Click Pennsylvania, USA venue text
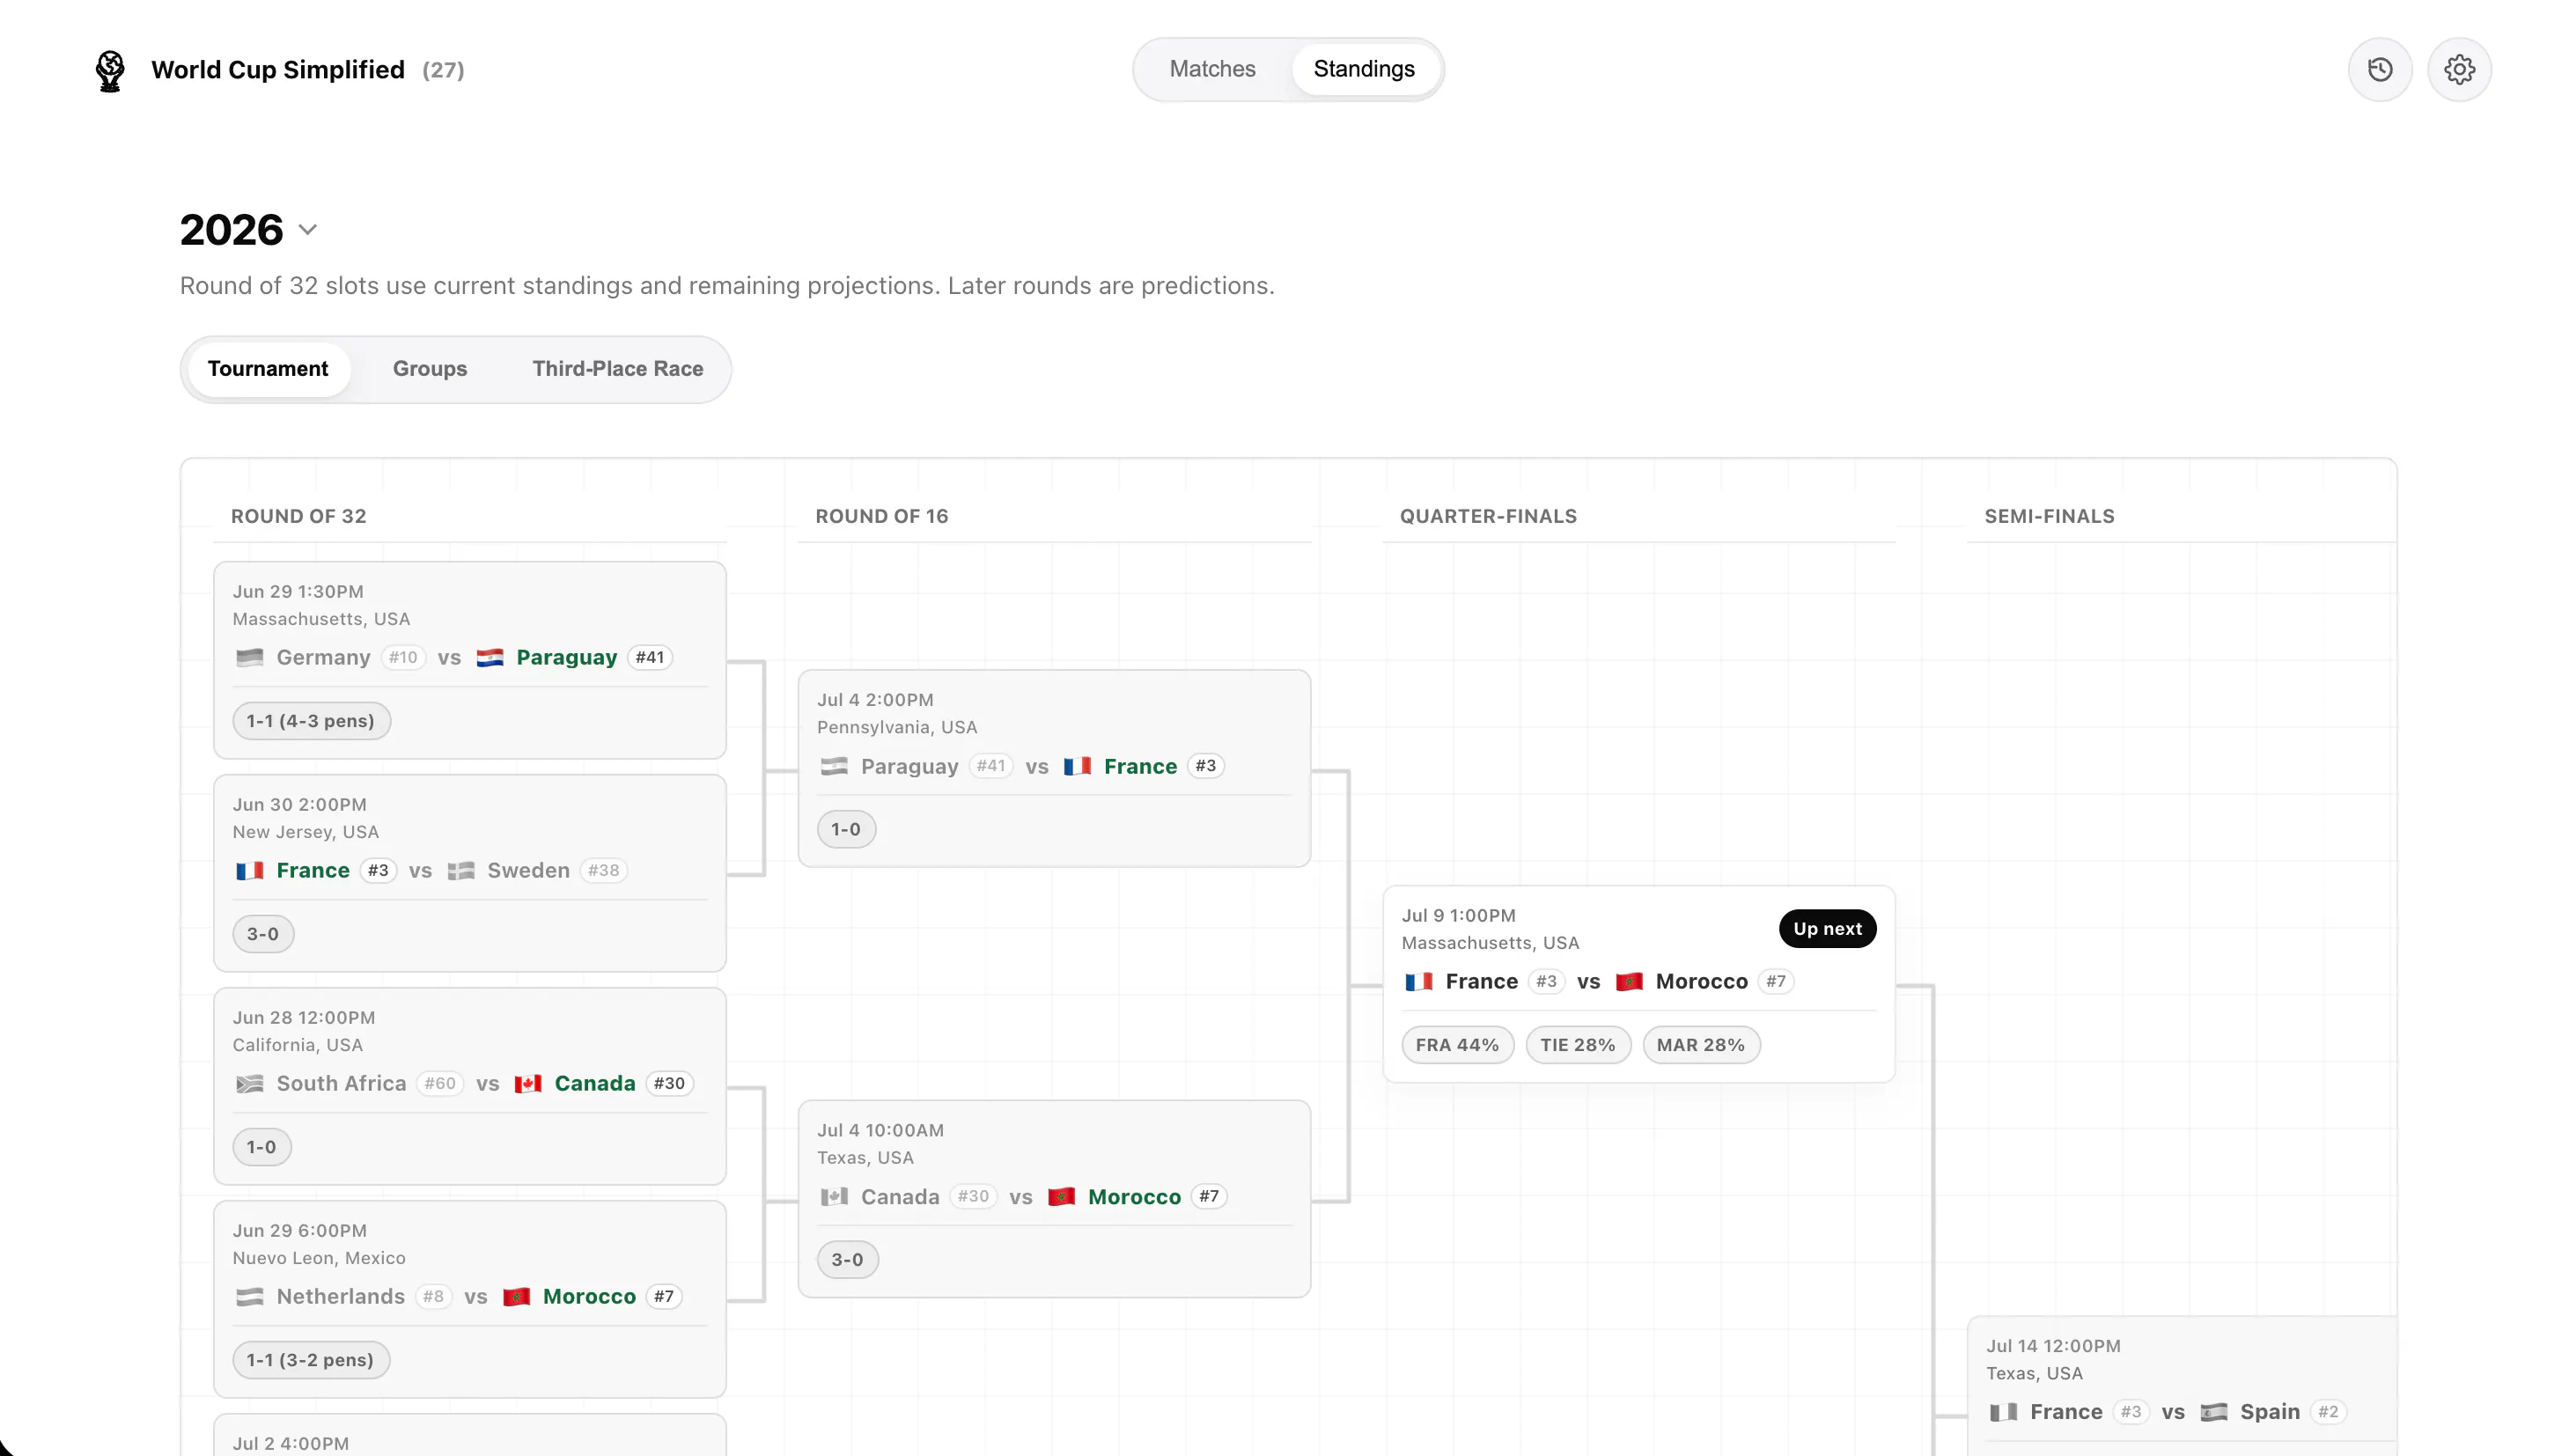Viewport: 2562px width, 1456px height. coord(897,727)
